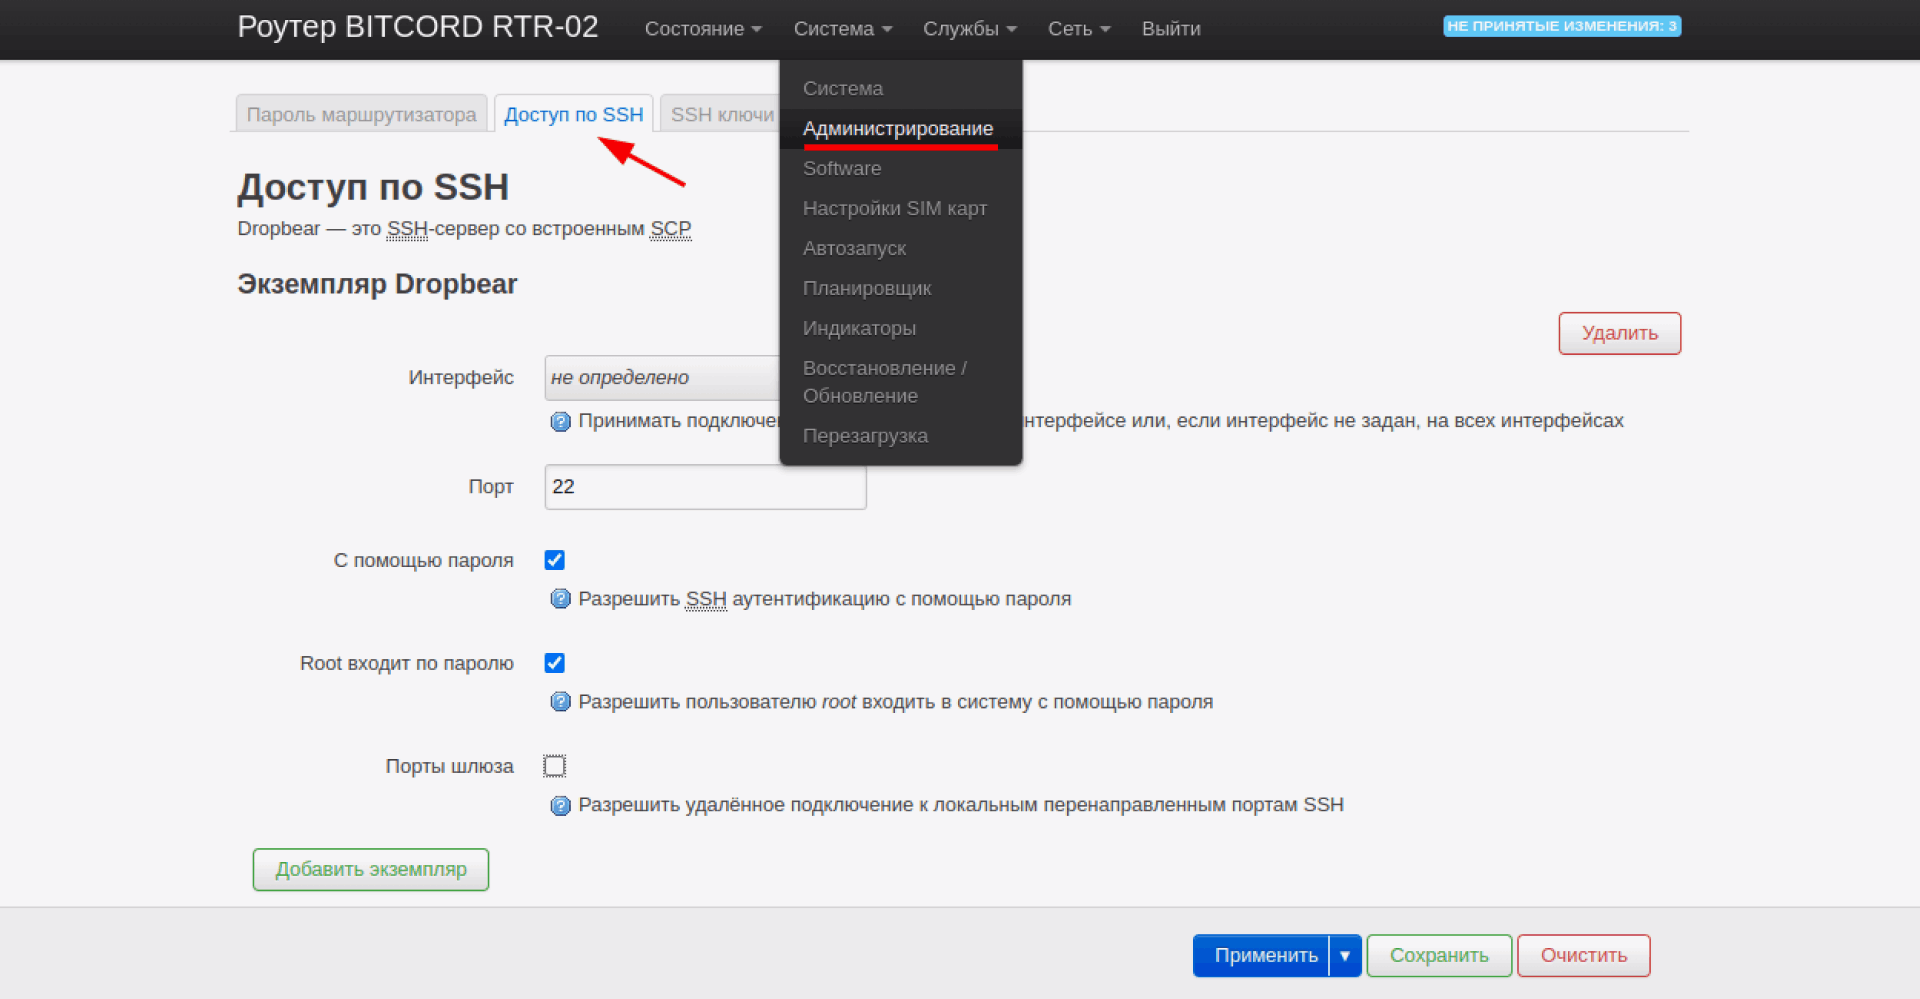1920x999 pixels.
Task: Disable the password authentication checkbox
Action: pyautogui.click(x=555, y=560)
